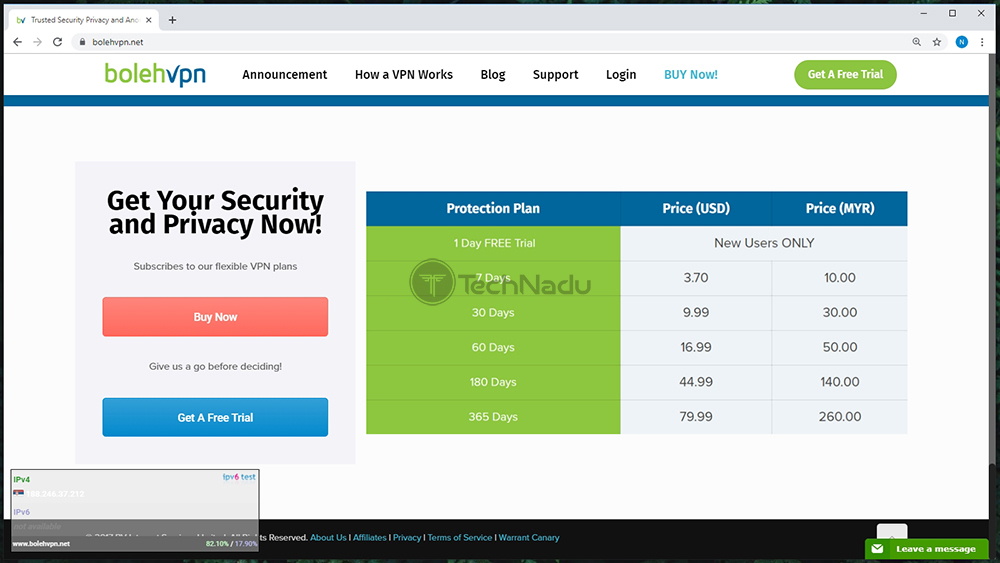Viewport: 1000px width, 563px height.
Task: Open a new browser tab
Action: pos(172,20)
